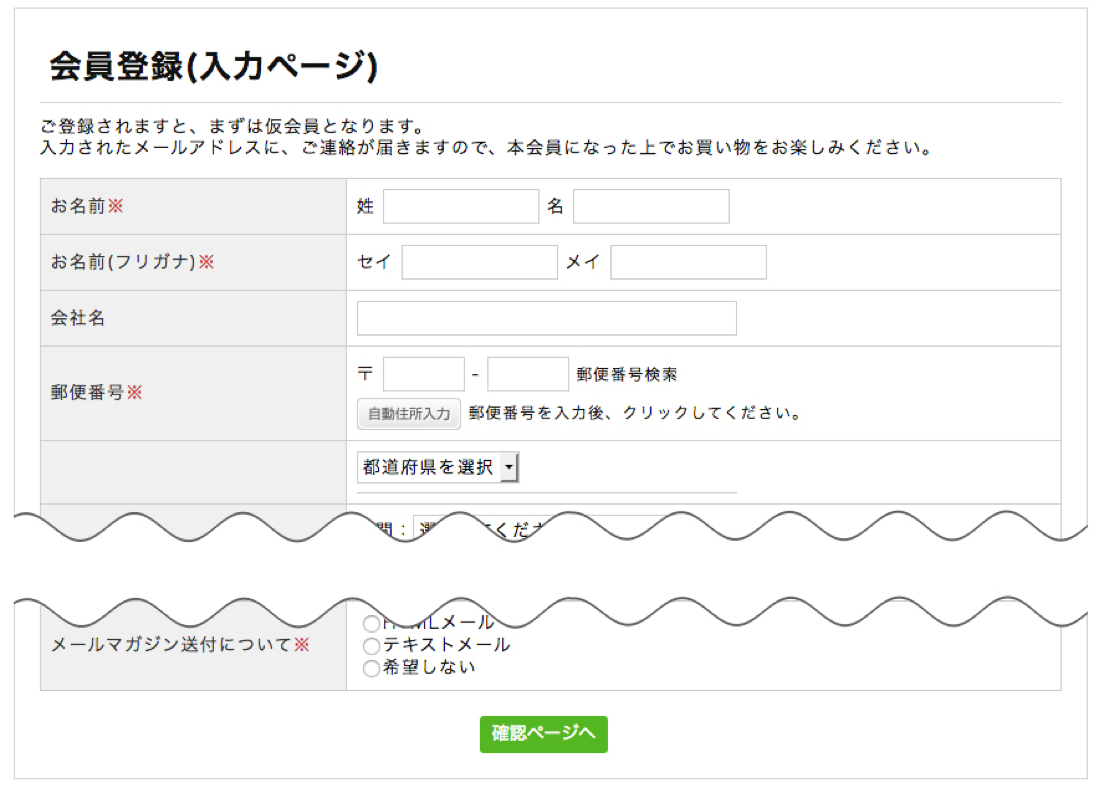Click the 会社名 company name field
The image size is (1094, 793).
tap(546, 317)
